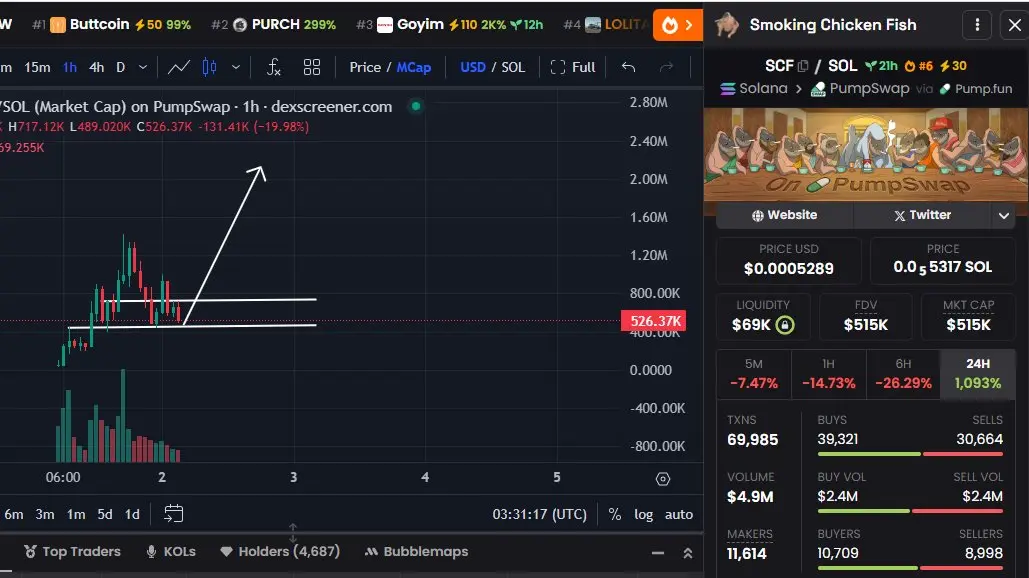Open the token Twitter link

(x=922, y=215)
